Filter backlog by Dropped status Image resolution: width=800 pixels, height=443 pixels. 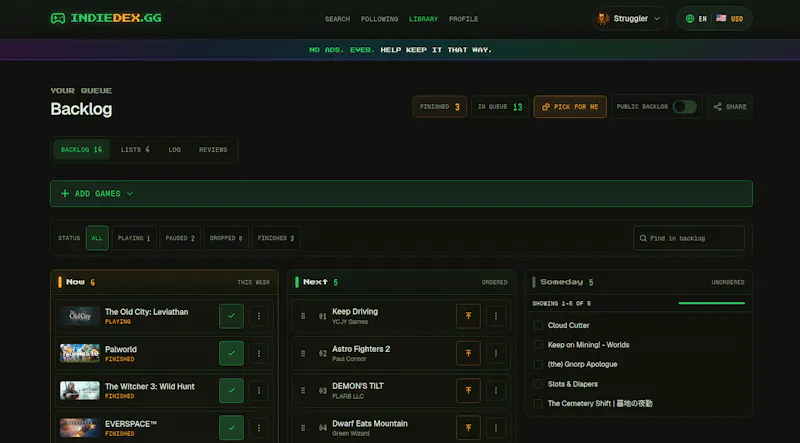click(x=227, y=238)
